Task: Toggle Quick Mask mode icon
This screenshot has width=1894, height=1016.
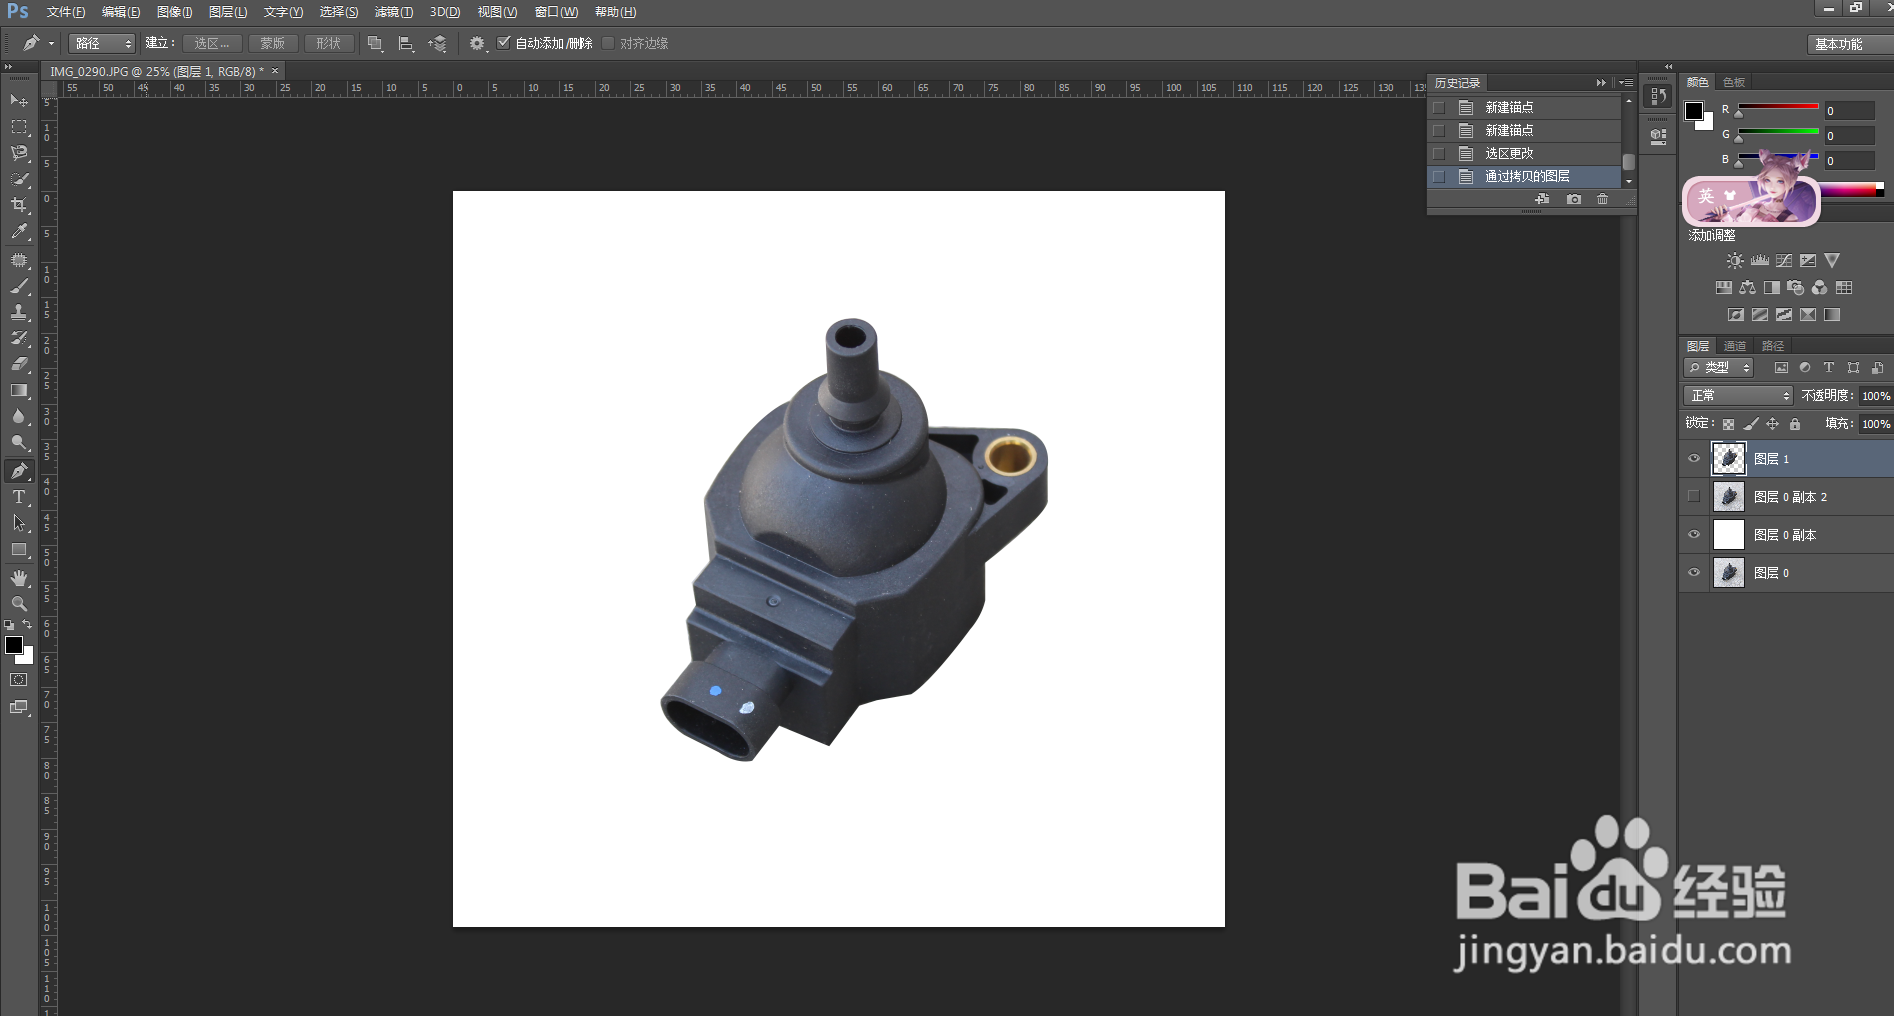Action: [19, 680]
